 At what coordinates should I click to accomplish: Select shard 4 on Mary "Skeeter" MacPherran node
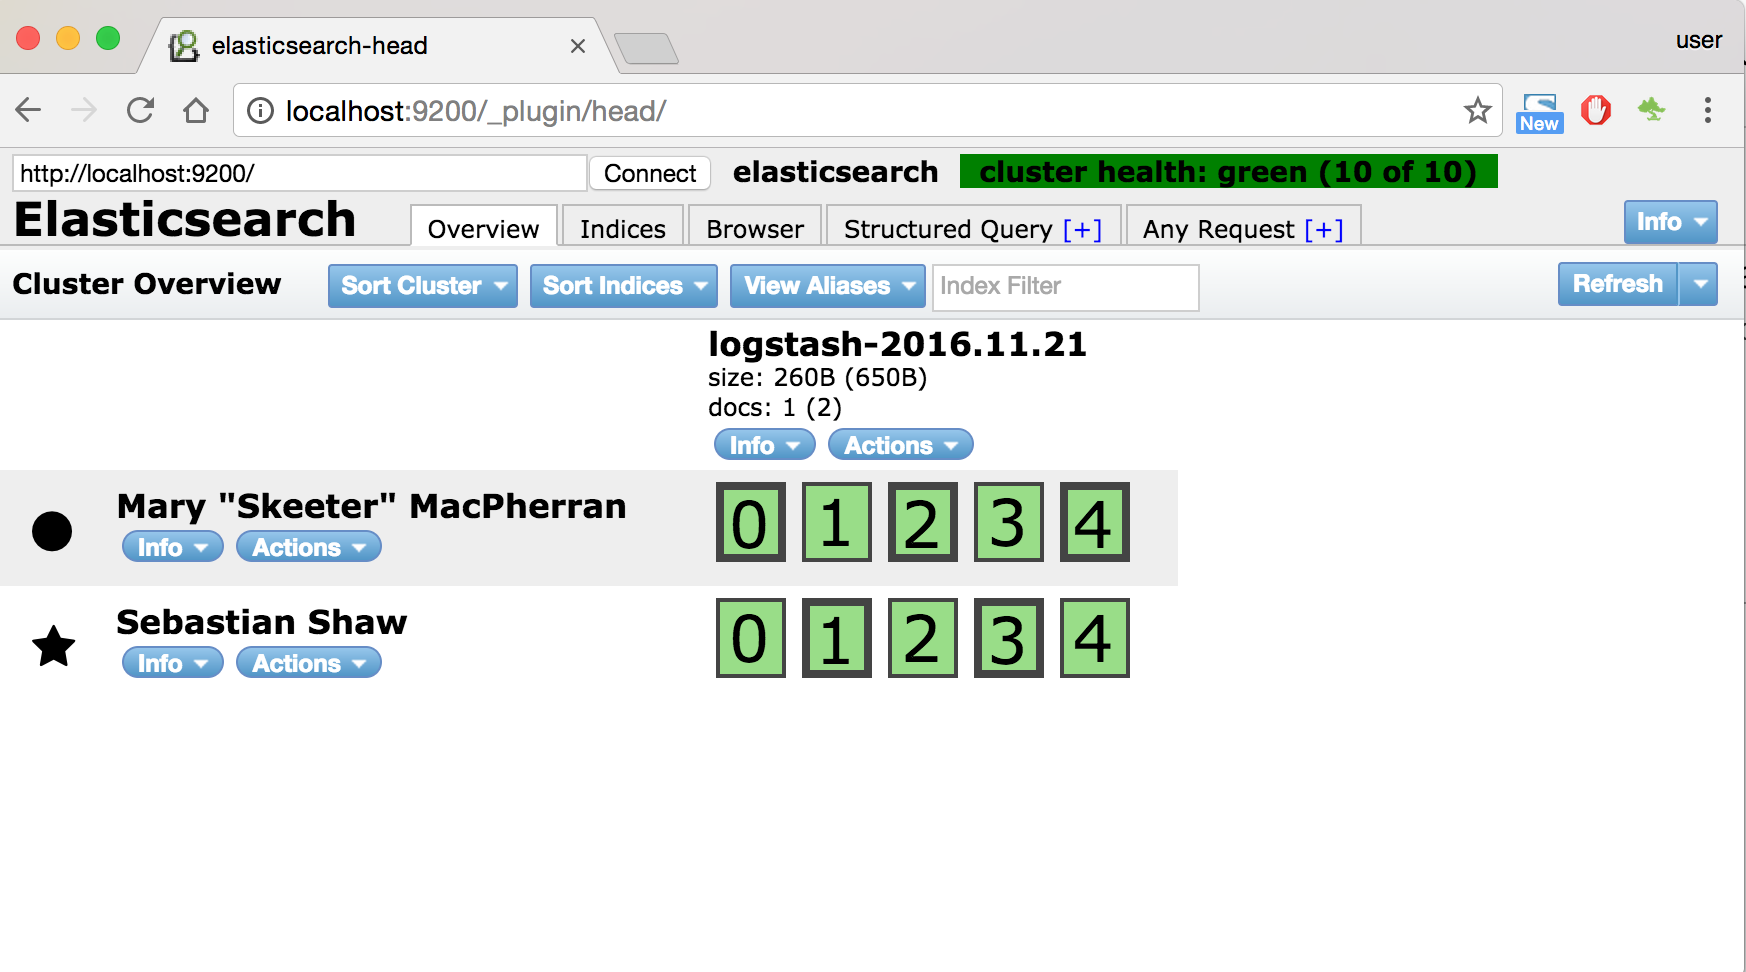[x=1095, y=522]
